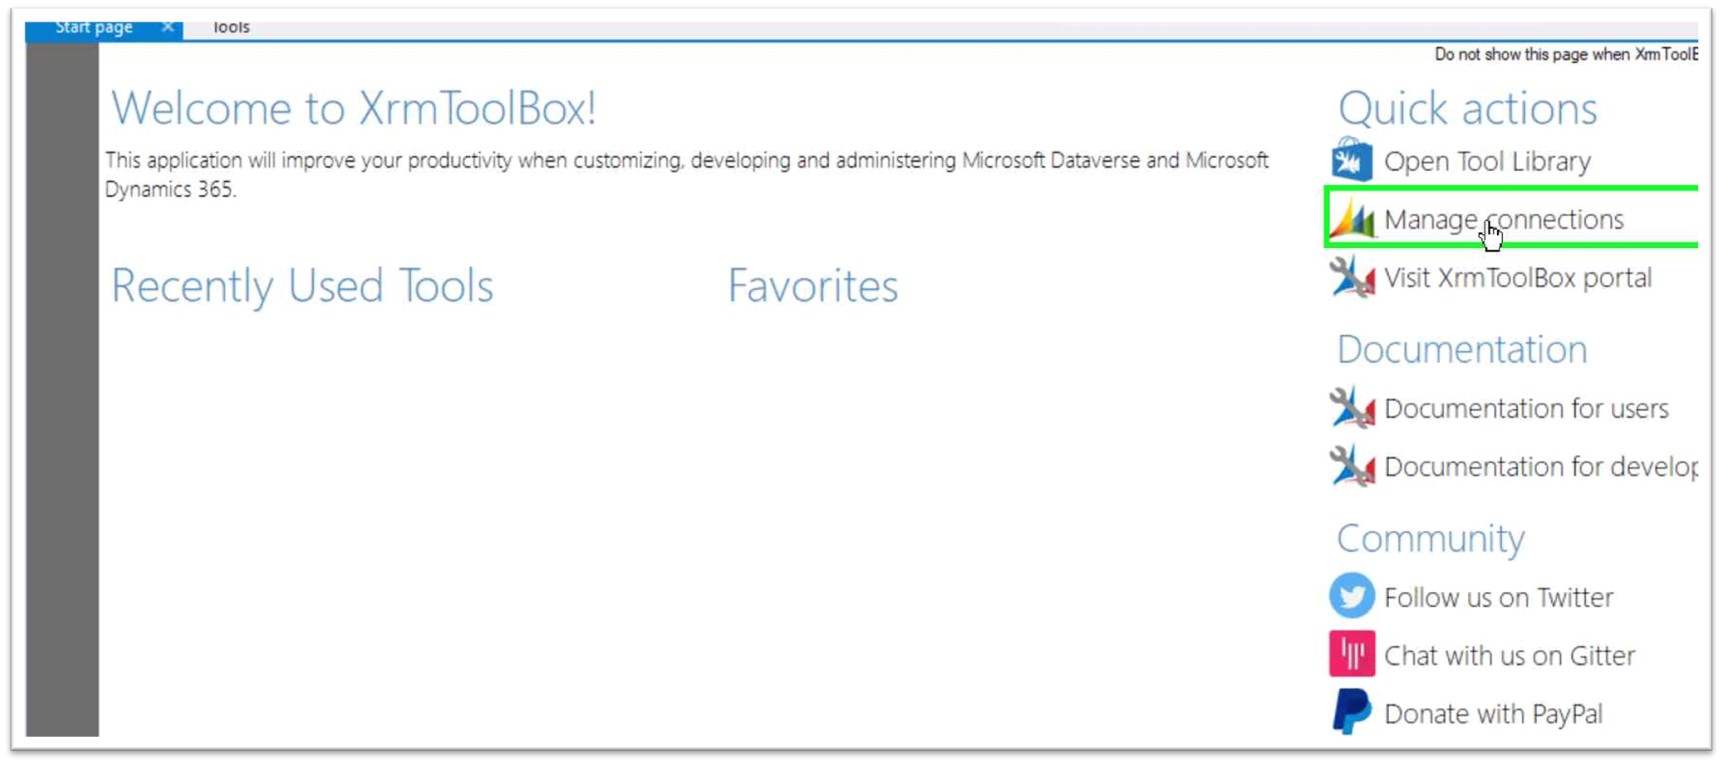Click the 'Documentation' section heading

pyautogui.click(x=1461, y=349)
